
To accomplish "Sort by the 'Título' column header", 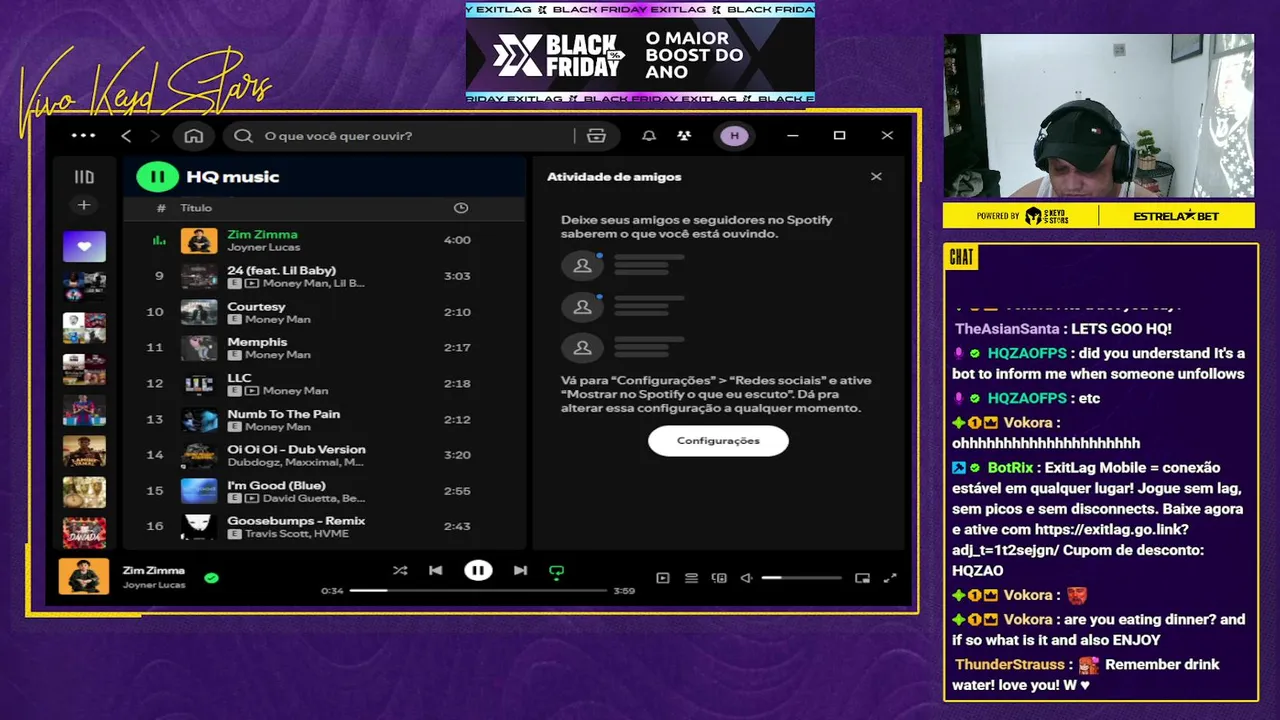I will (x=196, y=208).
